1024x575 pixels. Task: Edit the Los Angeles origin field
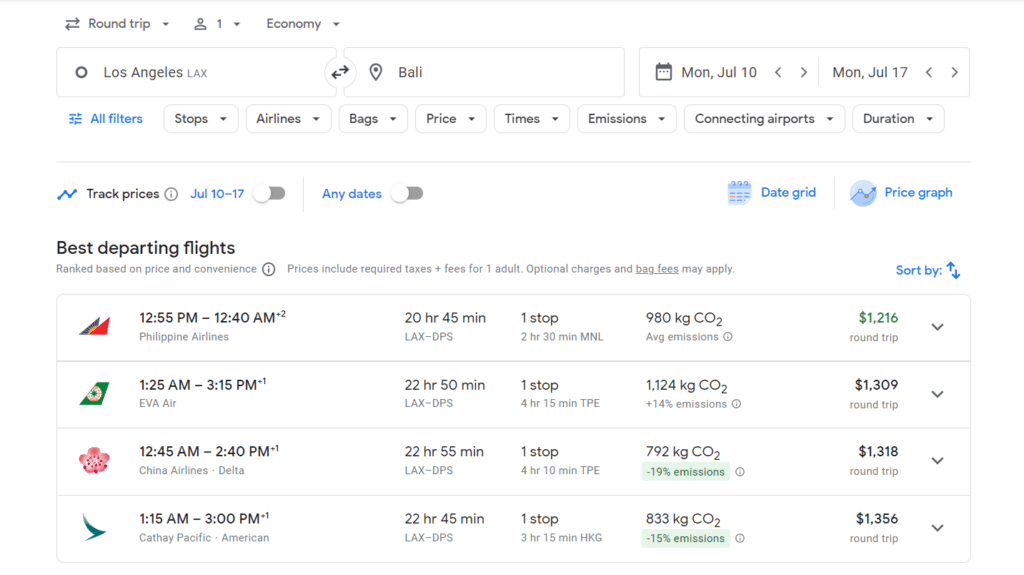point(196,73)
